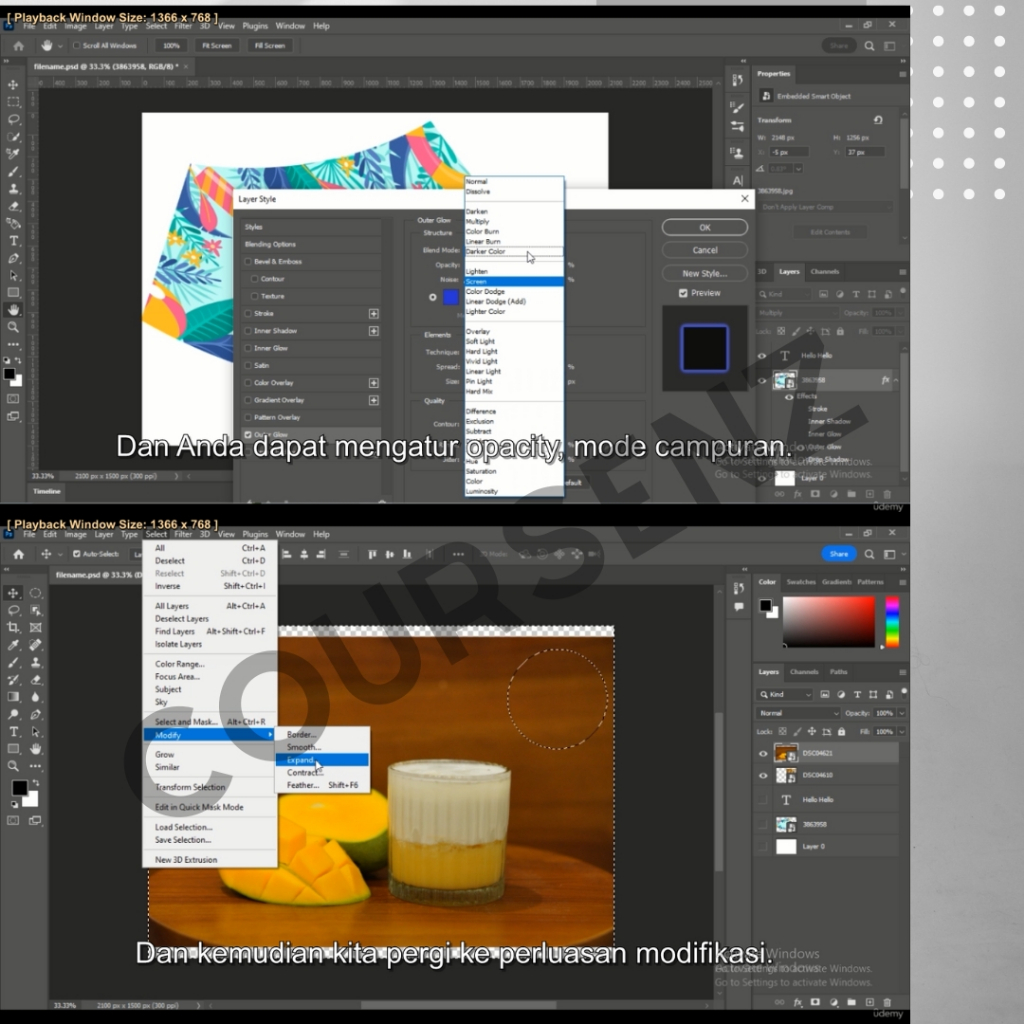The width and height of the screenshot is (1024, 1024).
Task: Choose Screen in the blend mode list
Action: pos(514,281)
